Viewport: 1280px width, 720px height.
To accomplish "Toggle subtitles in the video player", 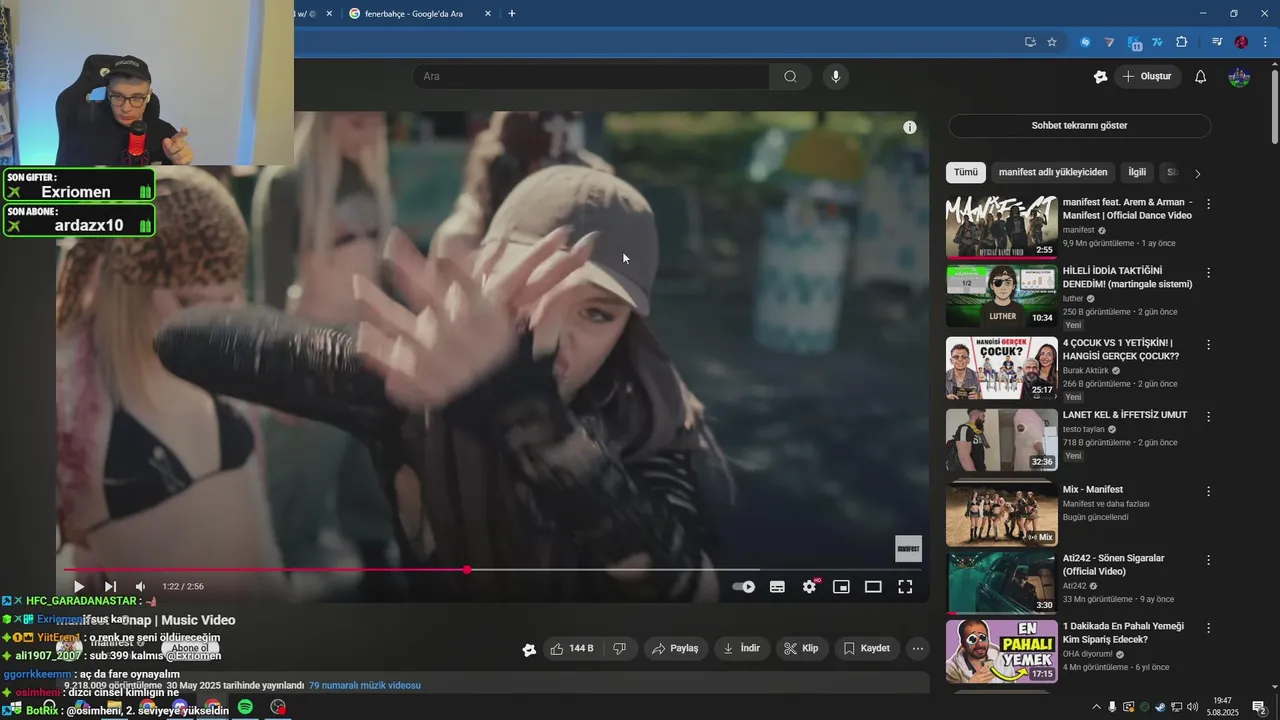I will pos(777,587).
